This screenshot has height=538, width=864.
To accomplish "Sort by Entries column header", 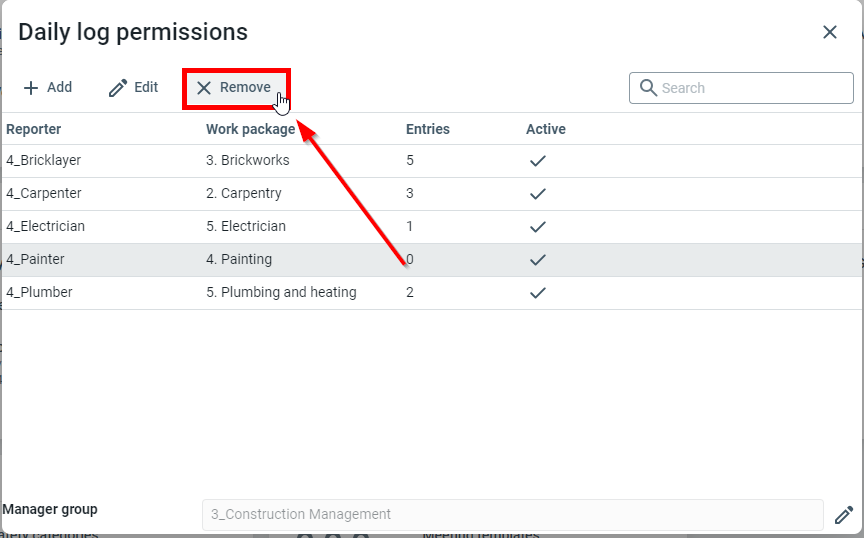I will [427, 129].
